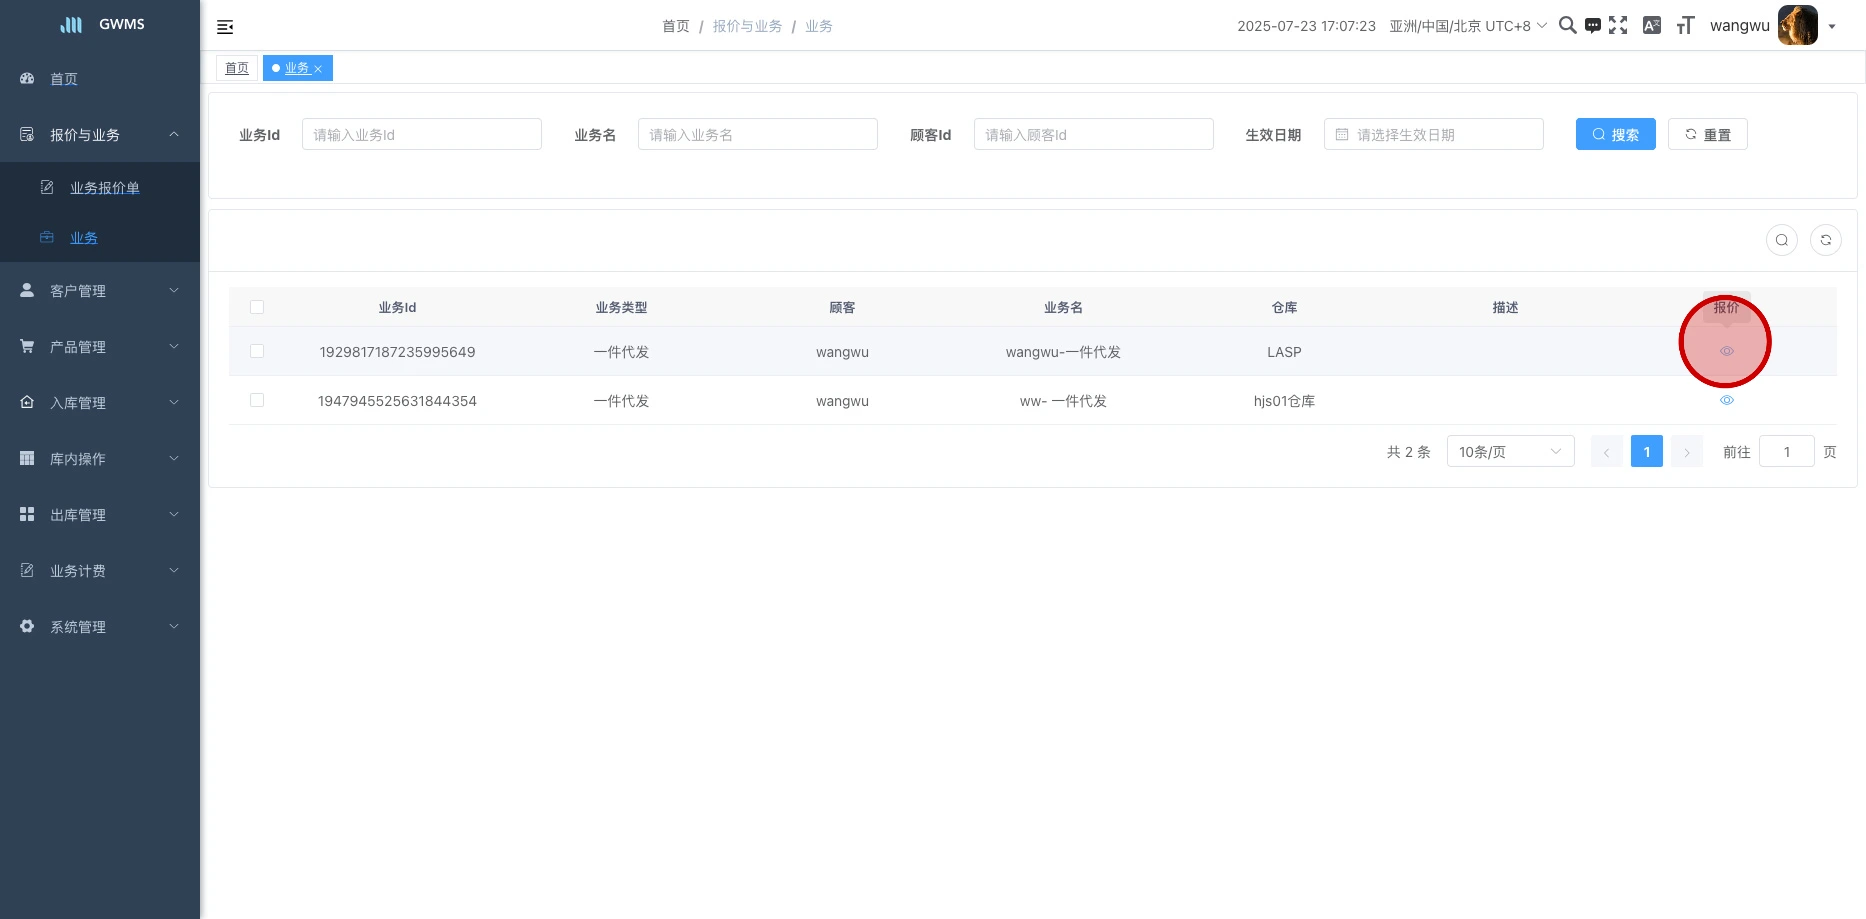This screenshot has width=1866, height=919.
Task: Click the blue 搜索 button
Action: (1615, 135)
